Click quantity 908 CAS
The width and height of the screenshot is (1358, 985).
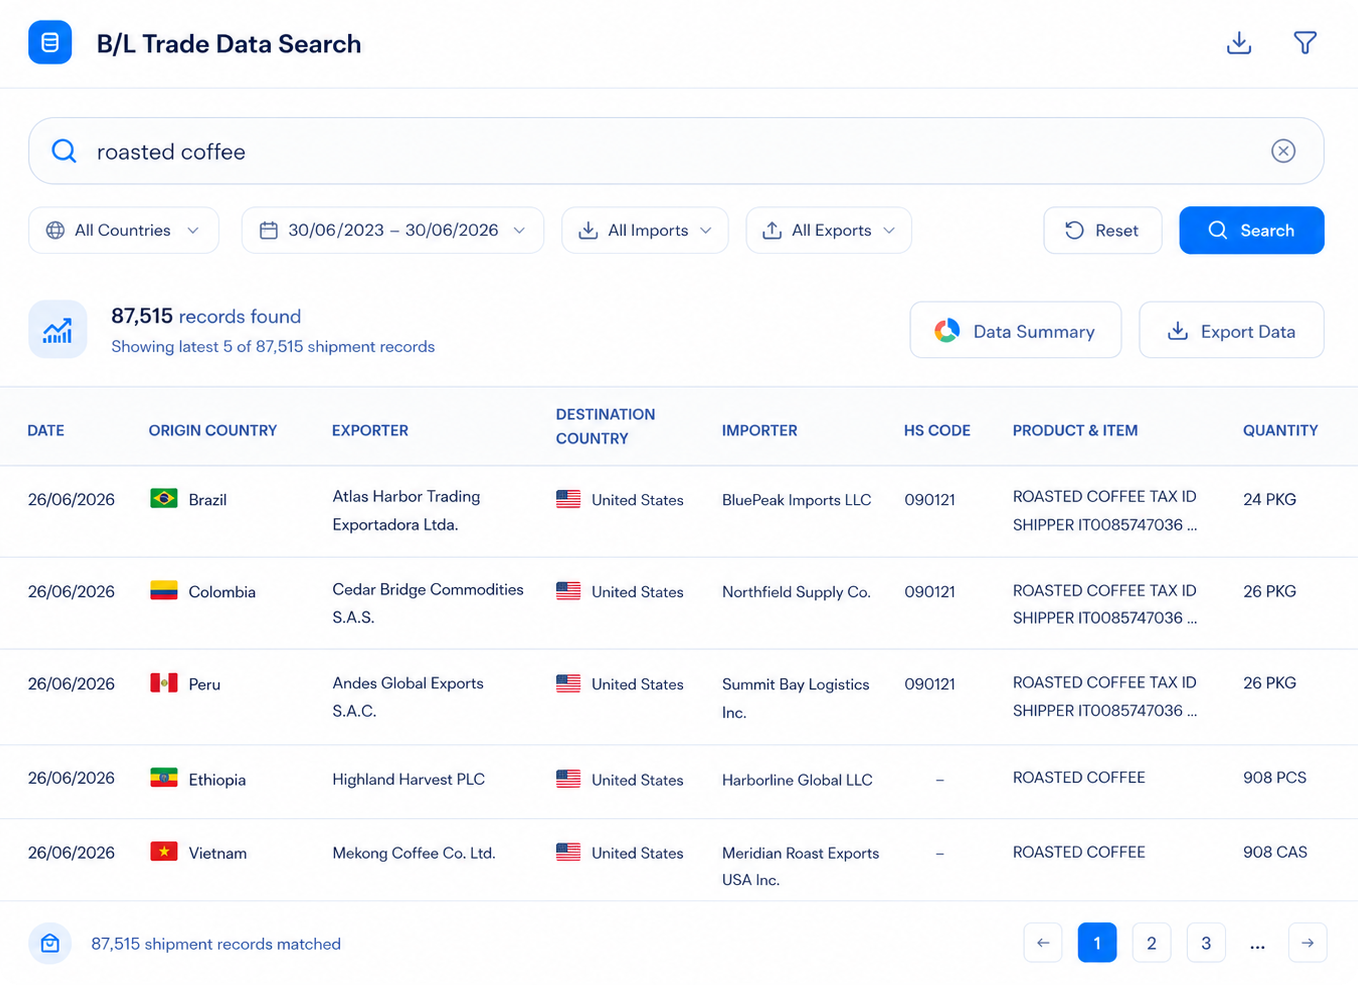[1275, 852]
